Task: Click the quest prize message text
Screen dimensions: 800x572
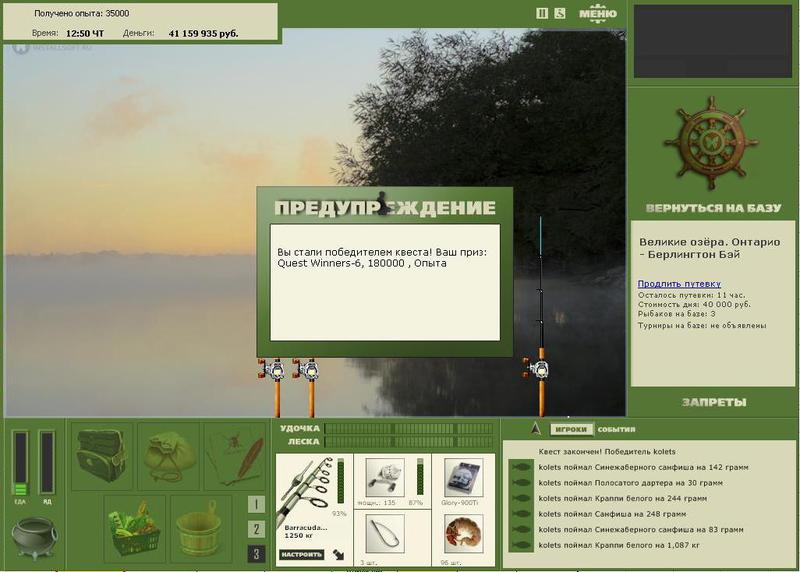Action: [382, 258]
